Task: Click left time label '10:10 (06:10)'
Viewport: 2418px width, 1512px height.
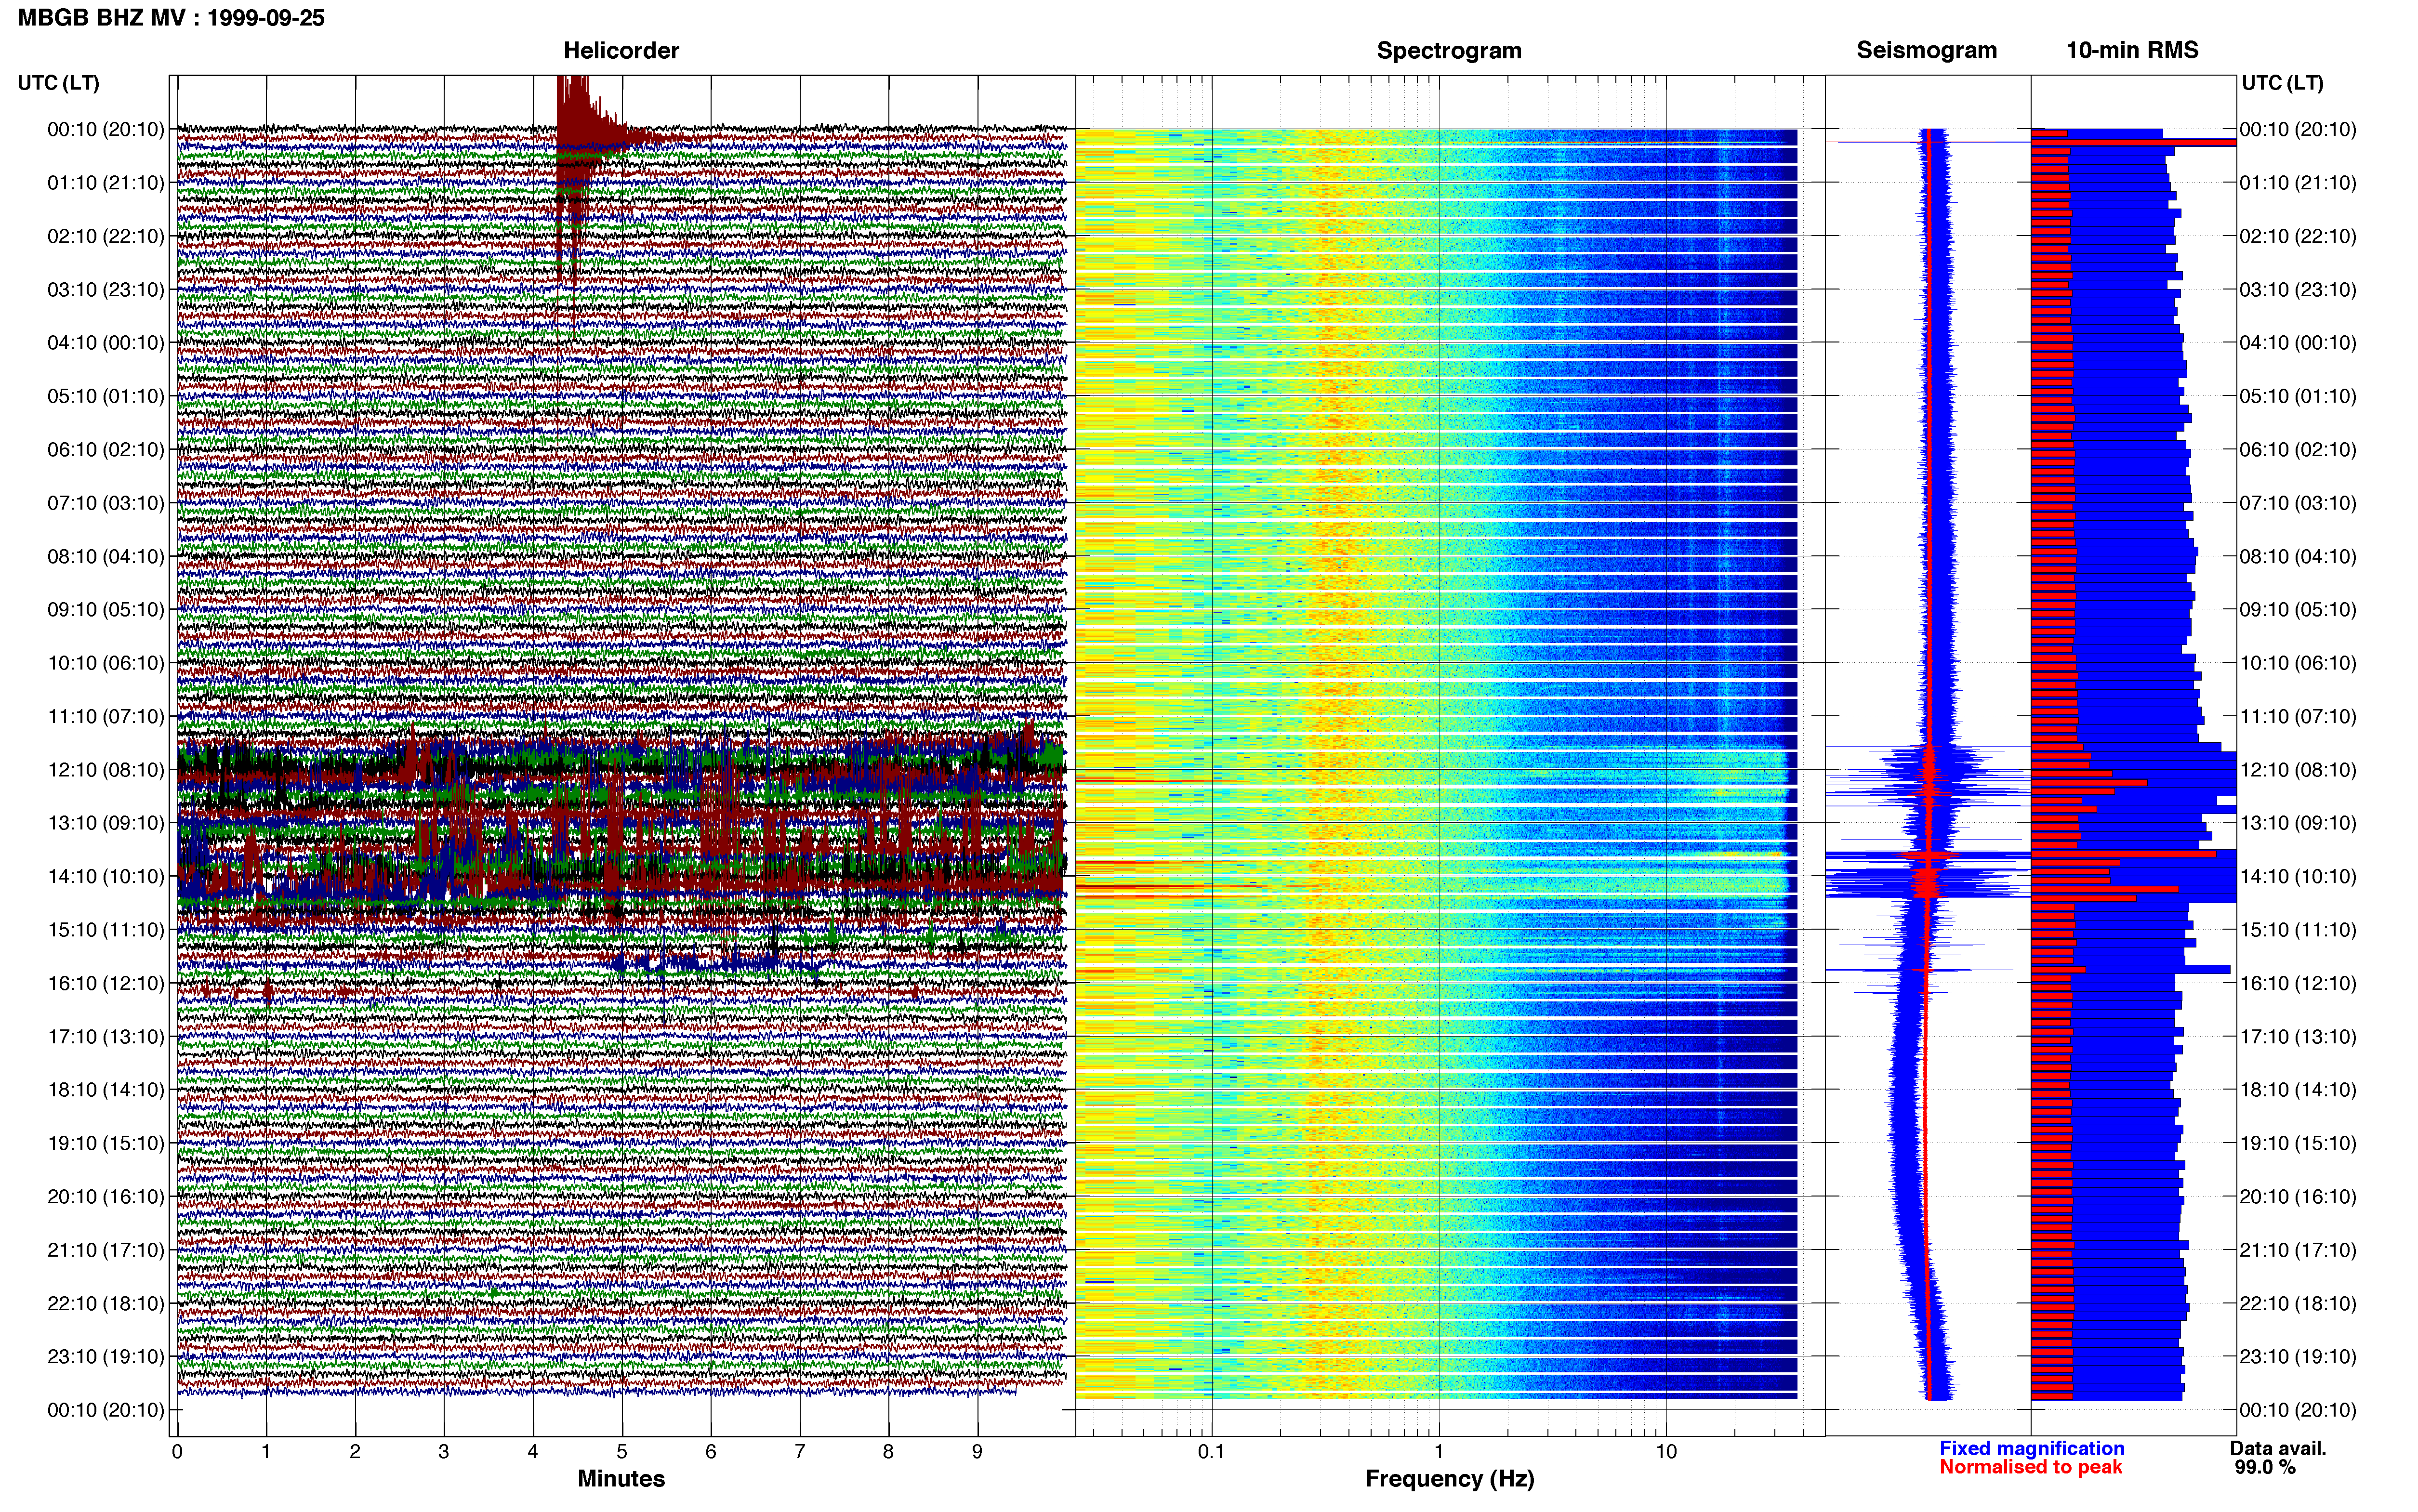Action: pyautogui.click(x=106, y=663)
